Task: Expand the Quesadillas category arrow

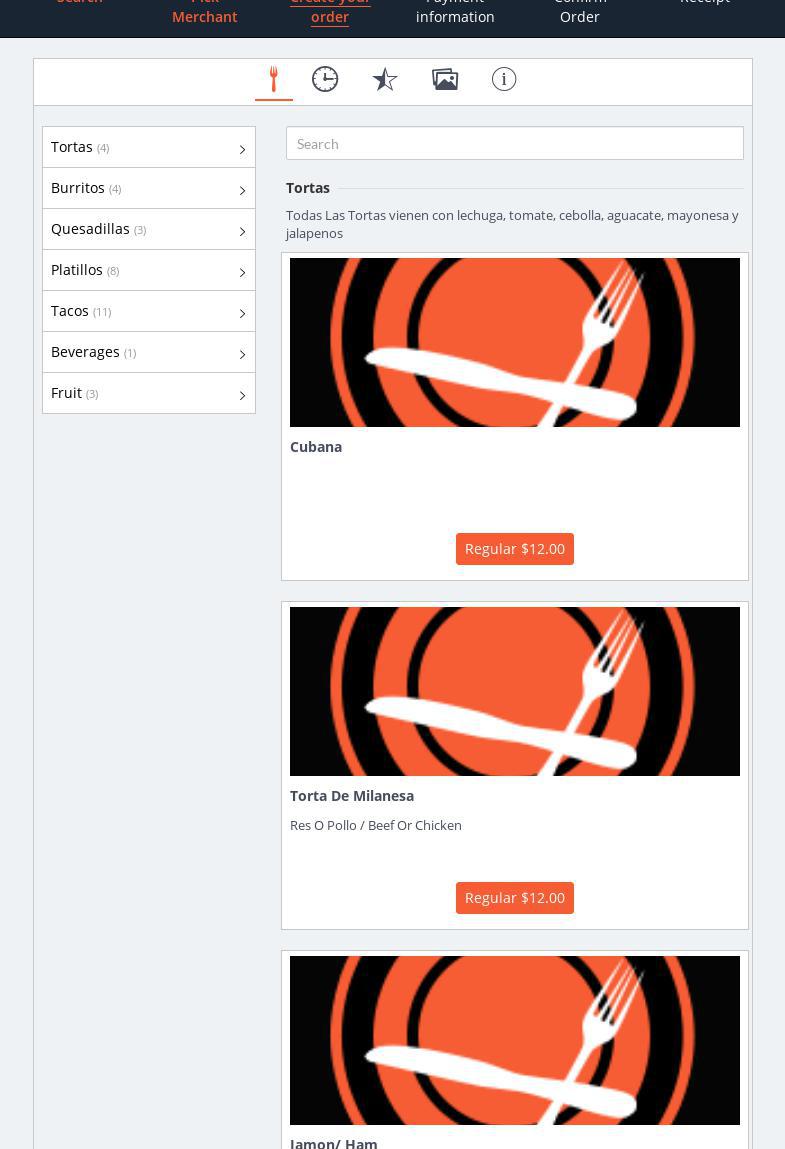Action: point(242,231)
